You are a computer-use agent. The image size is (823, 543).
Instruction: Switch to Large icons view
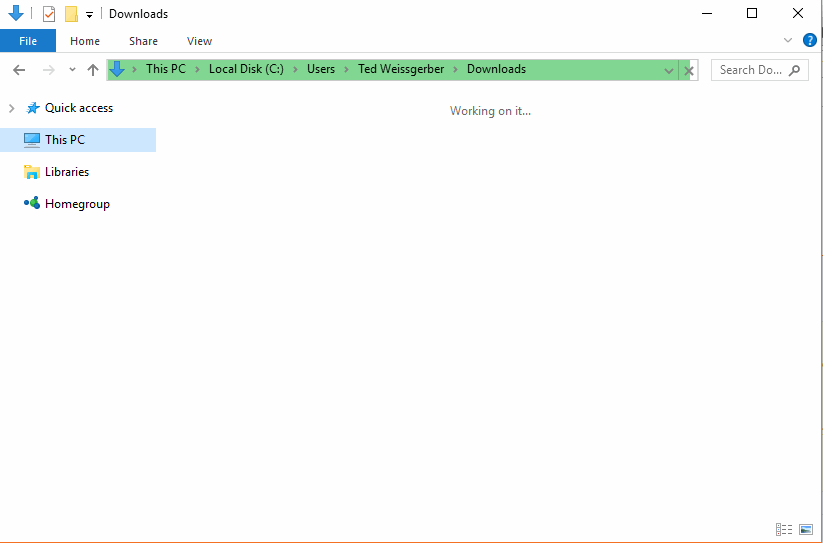806,529
